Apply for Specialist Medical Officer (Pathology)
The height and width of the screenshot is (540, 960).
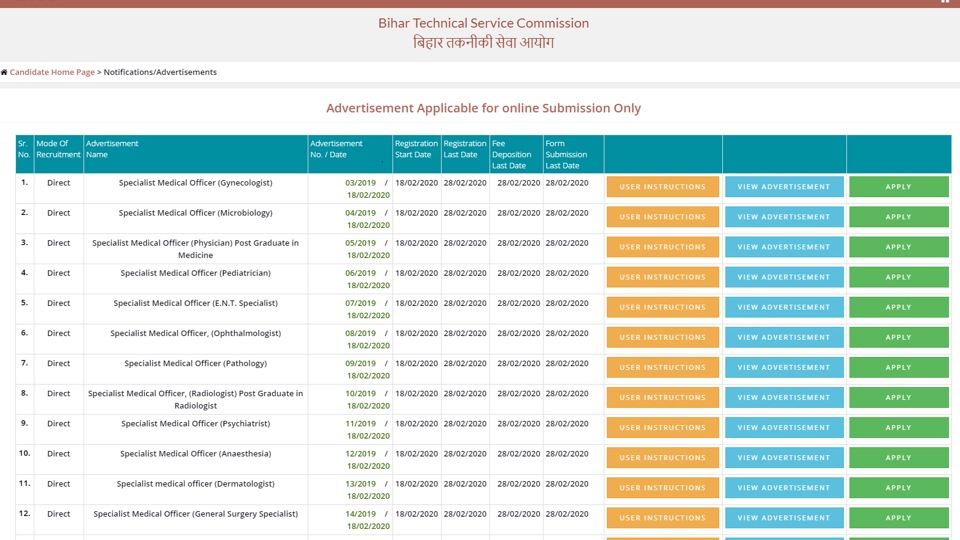tap(898, 367)
